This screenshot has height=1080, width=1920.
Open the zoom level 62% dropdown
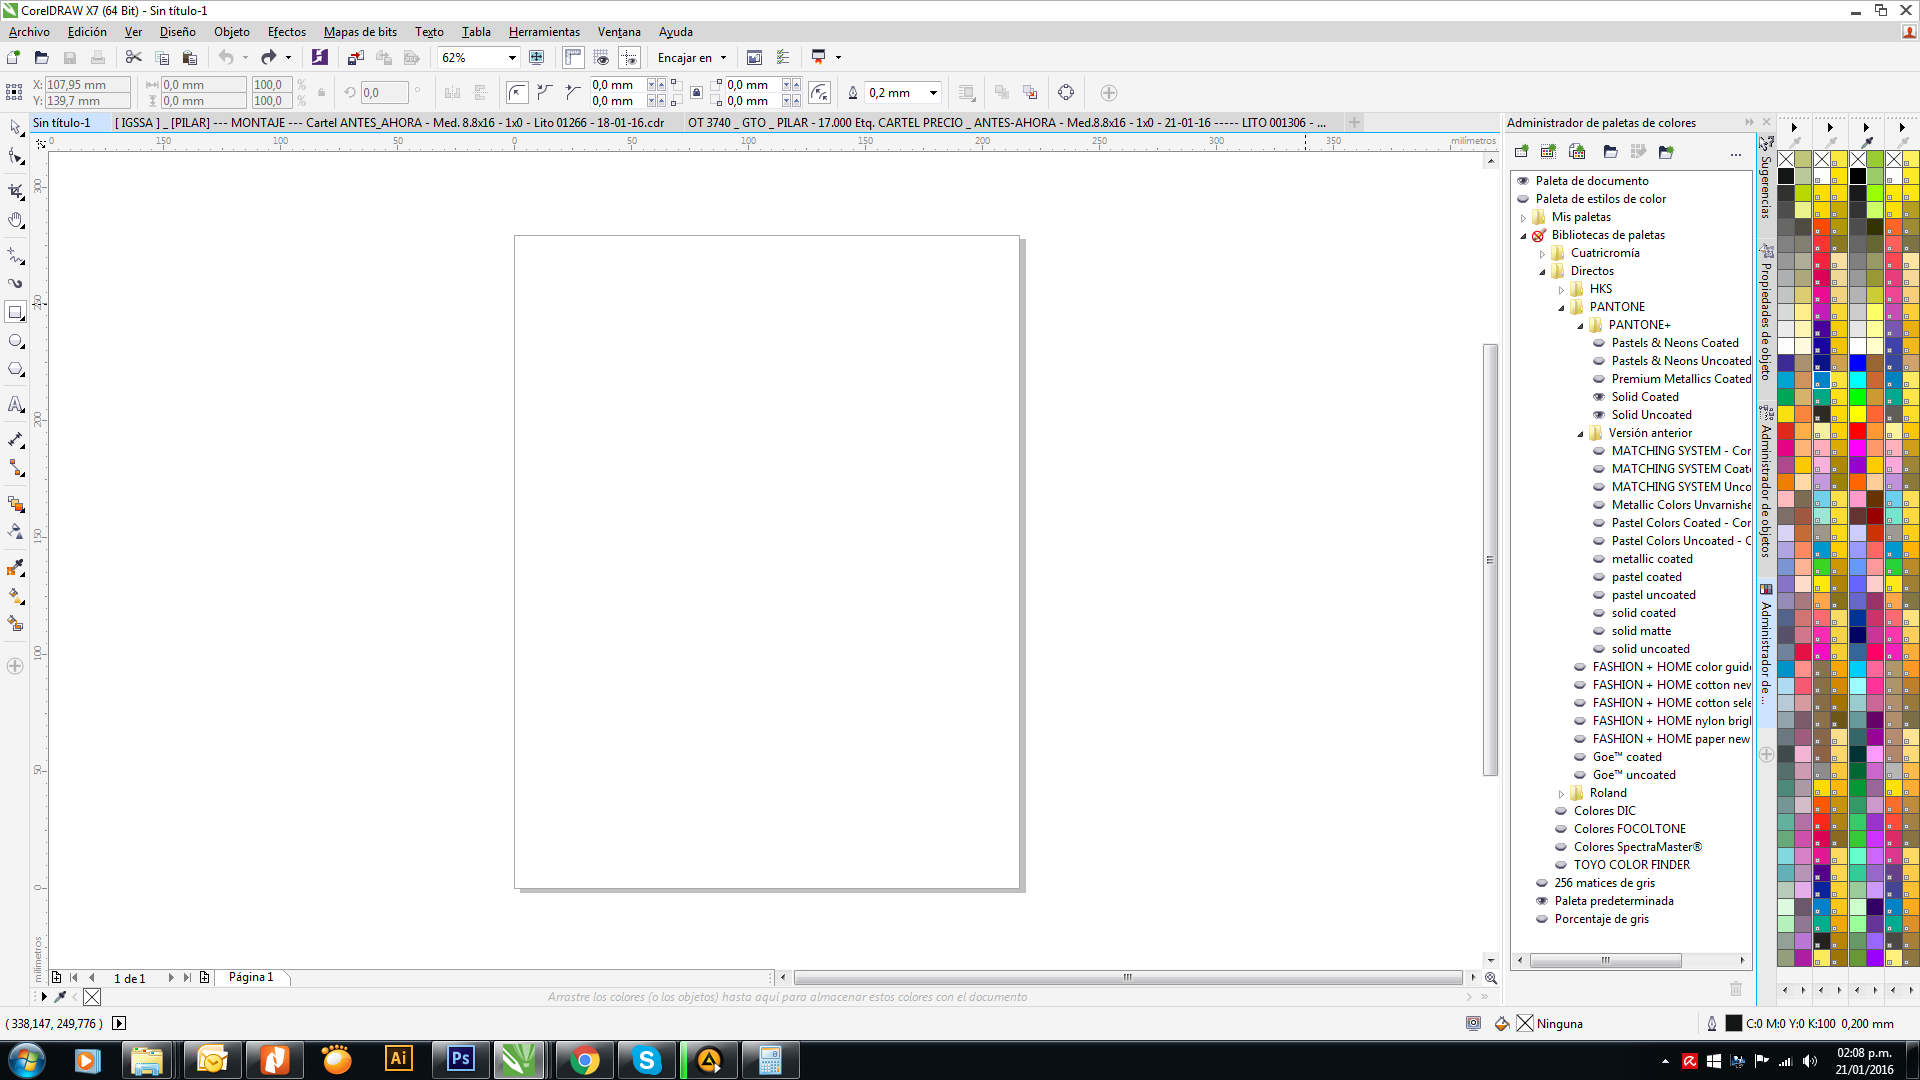(x=512, y=58)
